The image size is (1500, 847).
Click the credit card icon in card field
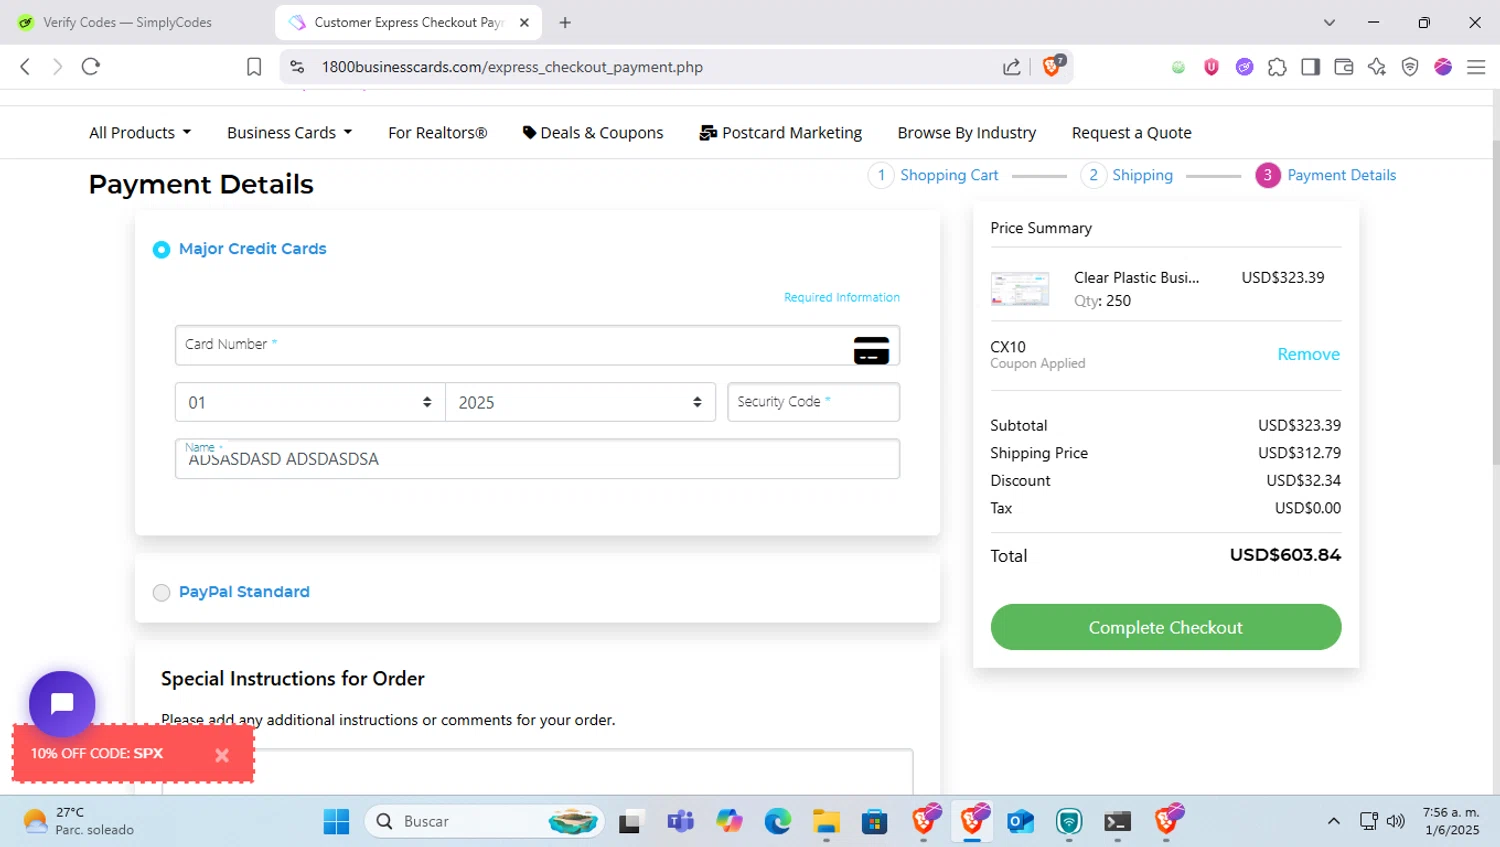click(x=871, y=350)
